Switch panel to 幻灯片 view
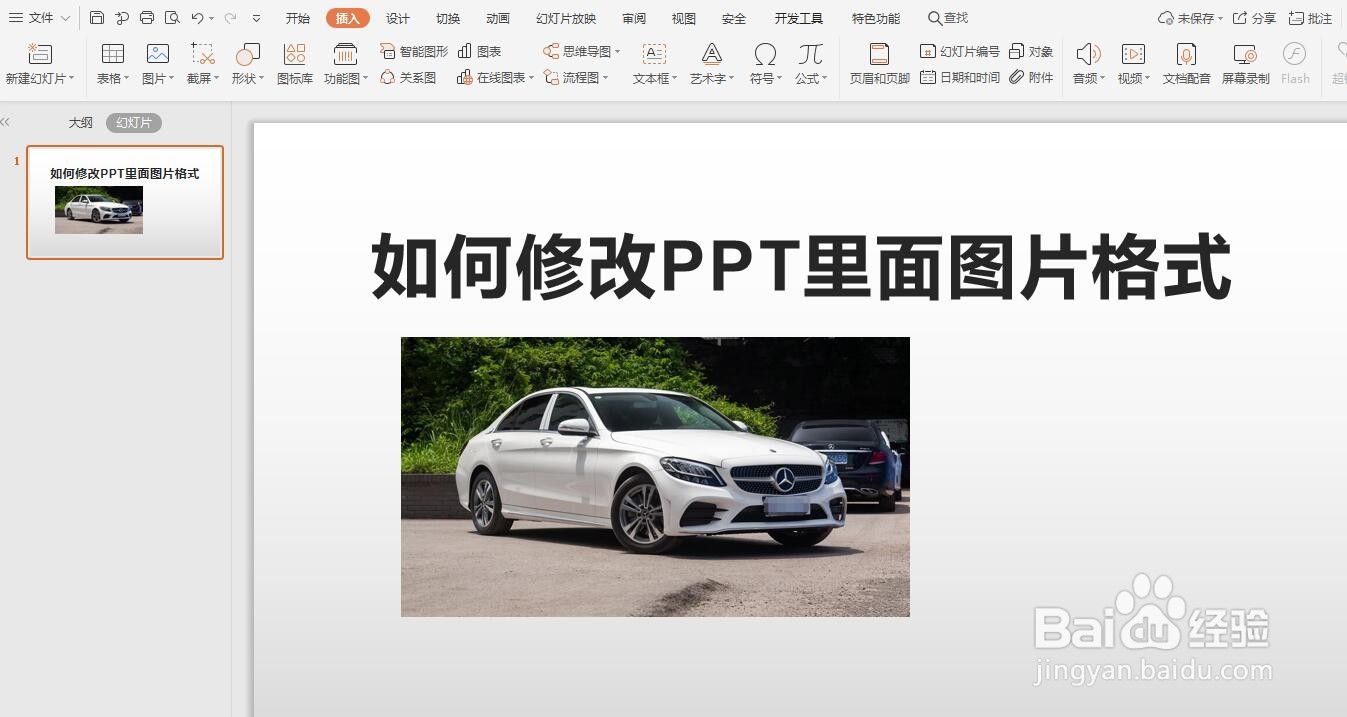 click(134, 122)
